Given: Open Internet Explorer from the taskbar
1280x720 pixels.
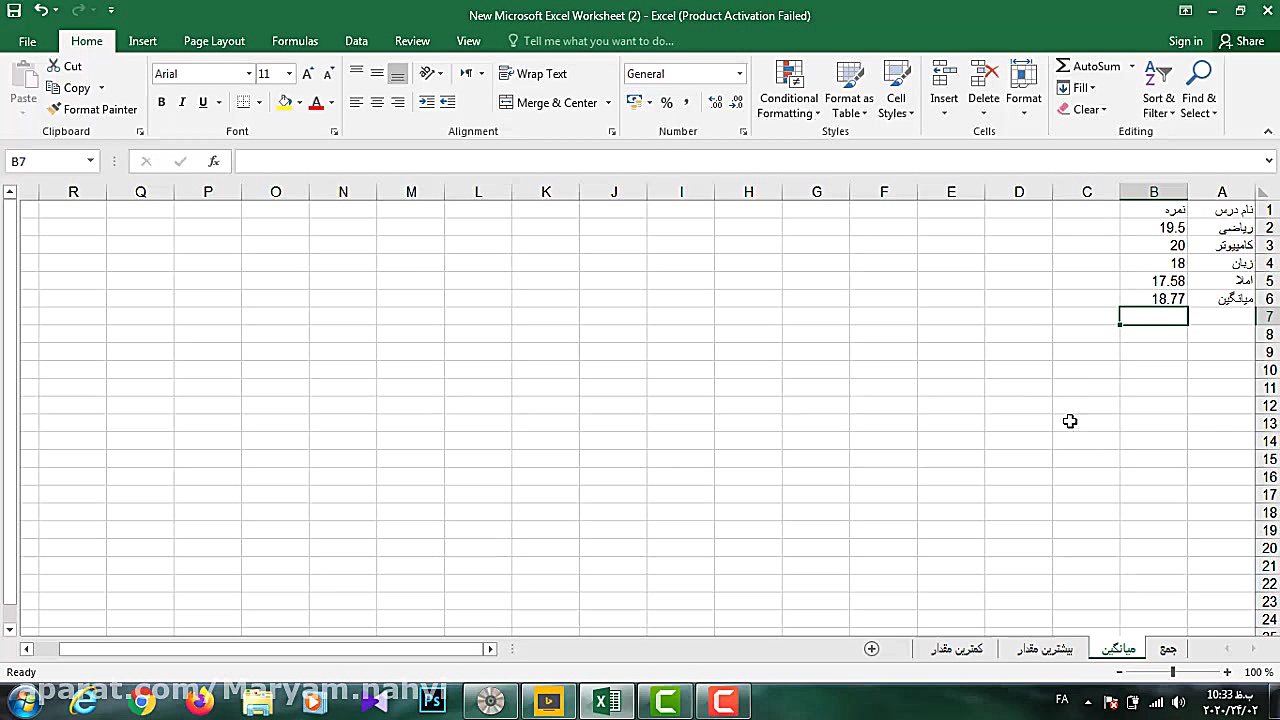Looking at the screenshot, I should click(84, 702).
